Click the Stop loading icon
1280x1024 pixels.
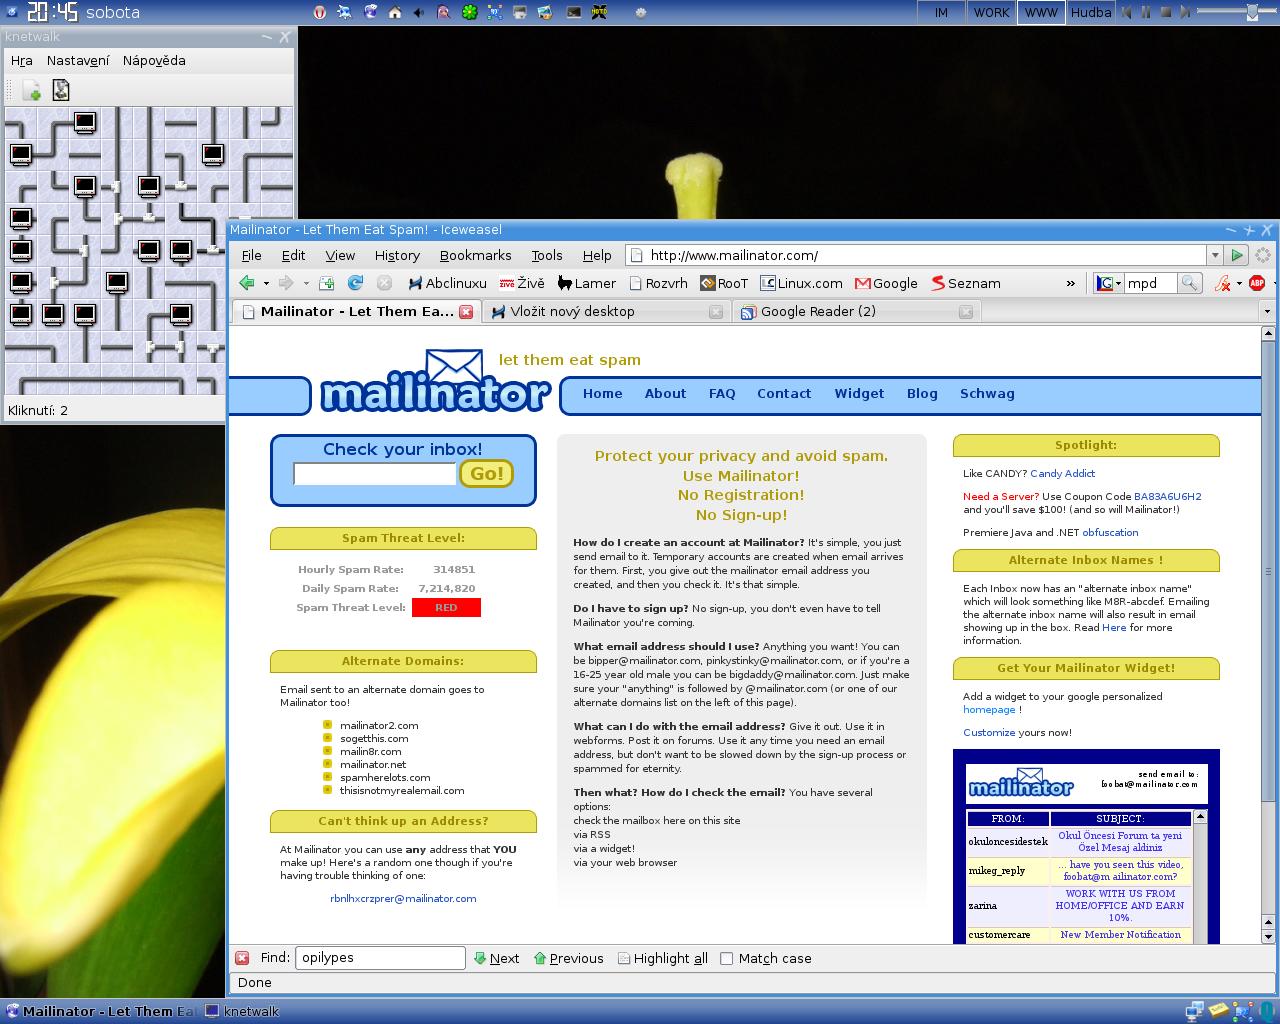pyautogui.click(x=384, y=283)
